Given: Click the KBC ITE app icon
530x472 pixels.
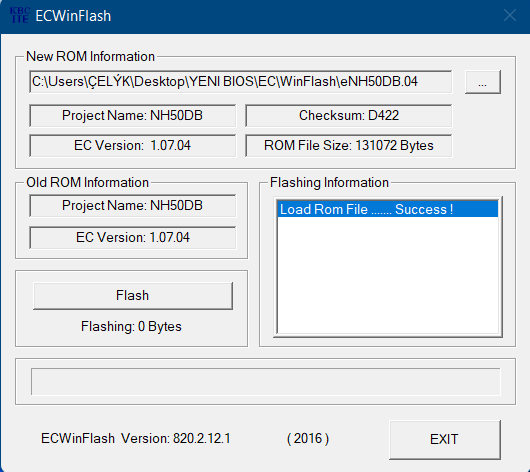Looking at the screenshot, I should pos(20,16).
